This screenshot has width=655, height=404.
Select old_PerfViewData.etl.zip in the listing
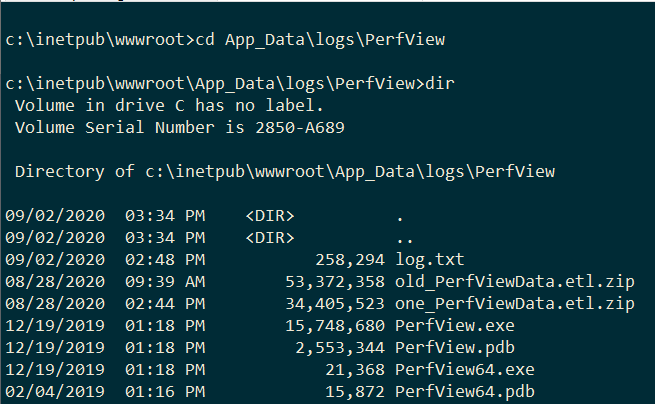tap(516, 281)
